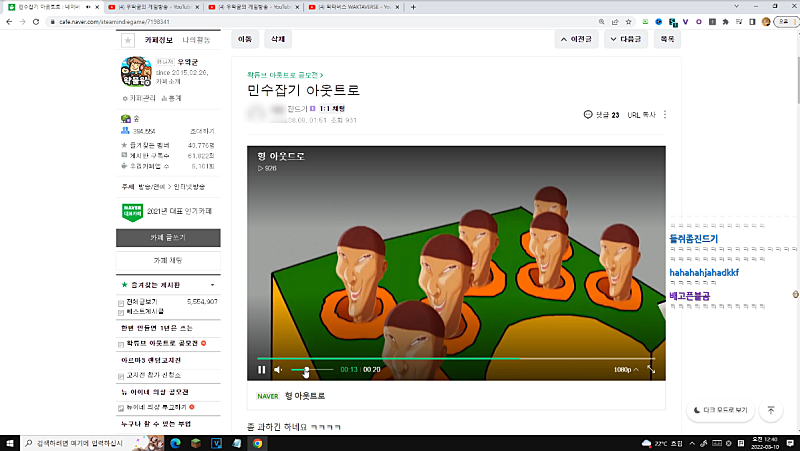
Task: Bookmark this page with the star icon
Action: (x=629, y=22)
